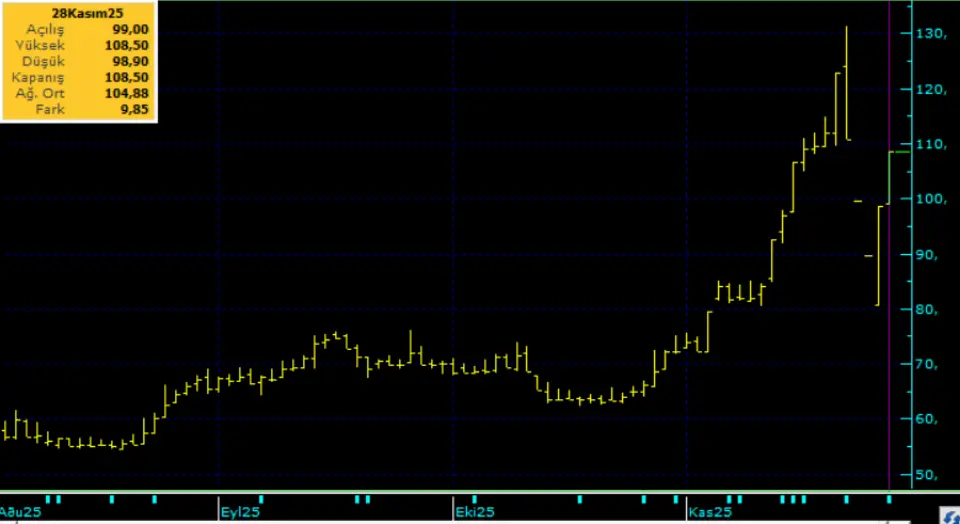Screen dimensions: 960x524
Task: Jump to Eyl25 on the date axis
Action: (238, 512)
